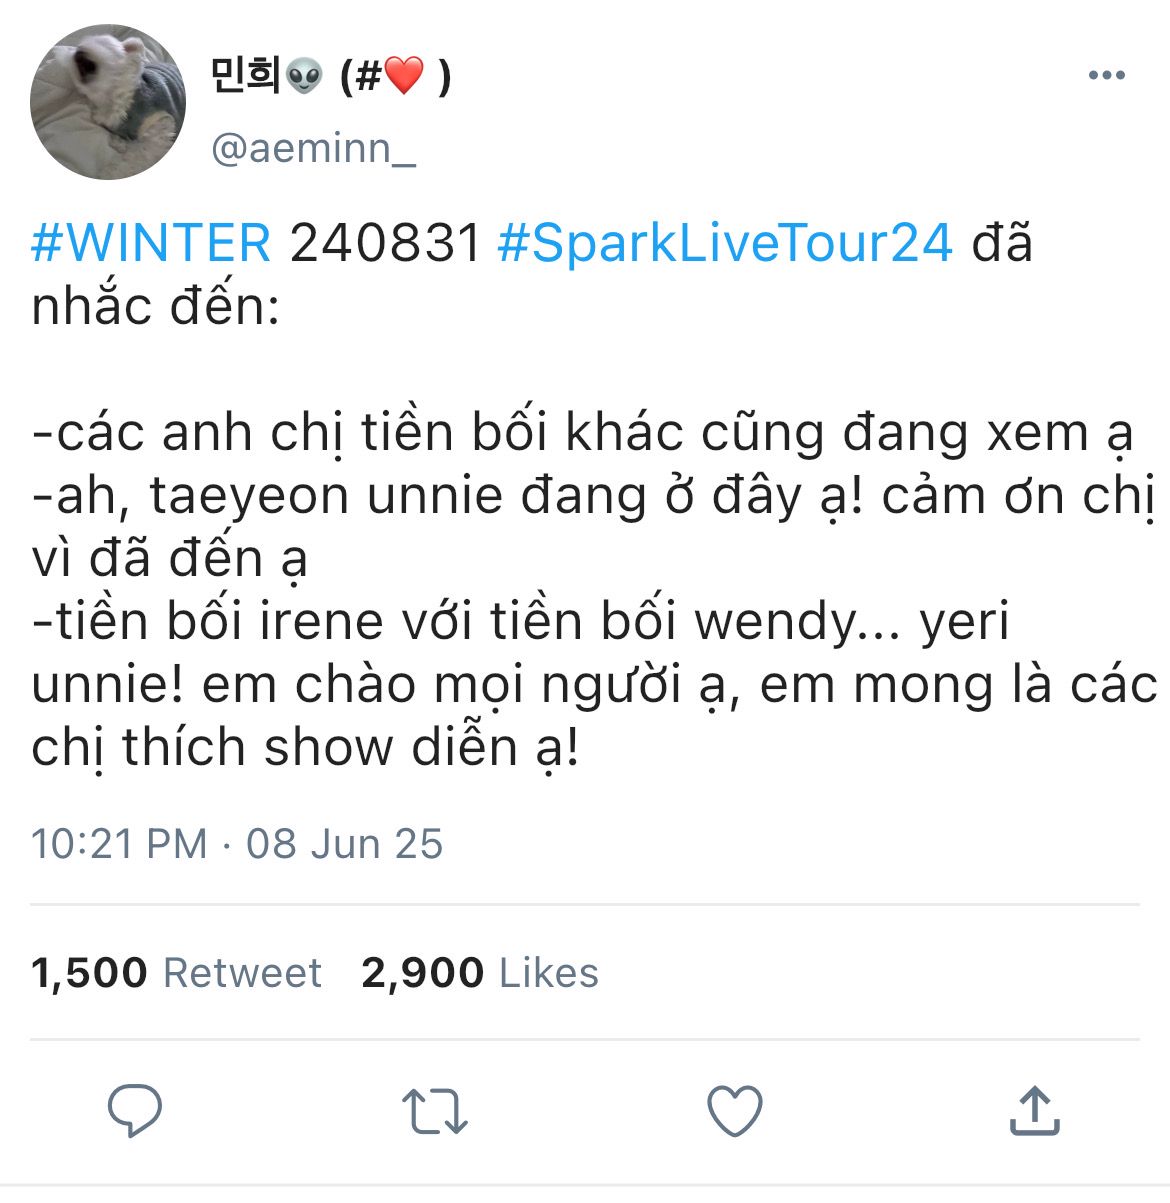This screenshot has width=1170, height=1203.
Task: Tap the 240831 date text in tweet
Action: pyautogui.click(x=386, y=243)
